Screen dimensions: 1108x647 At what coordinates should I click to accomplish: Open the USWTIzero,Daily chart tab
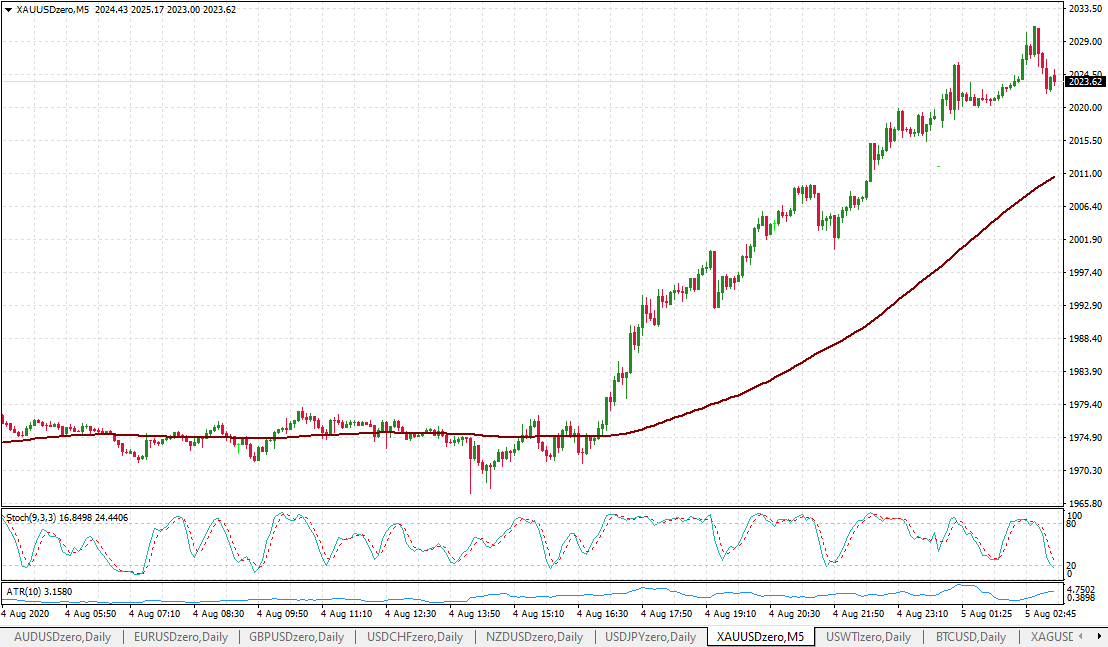pos(869,636)
